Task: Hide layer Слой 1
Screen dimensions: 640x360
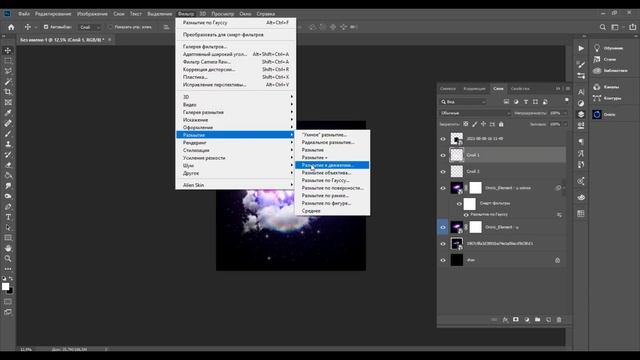Action: (443, 155)
